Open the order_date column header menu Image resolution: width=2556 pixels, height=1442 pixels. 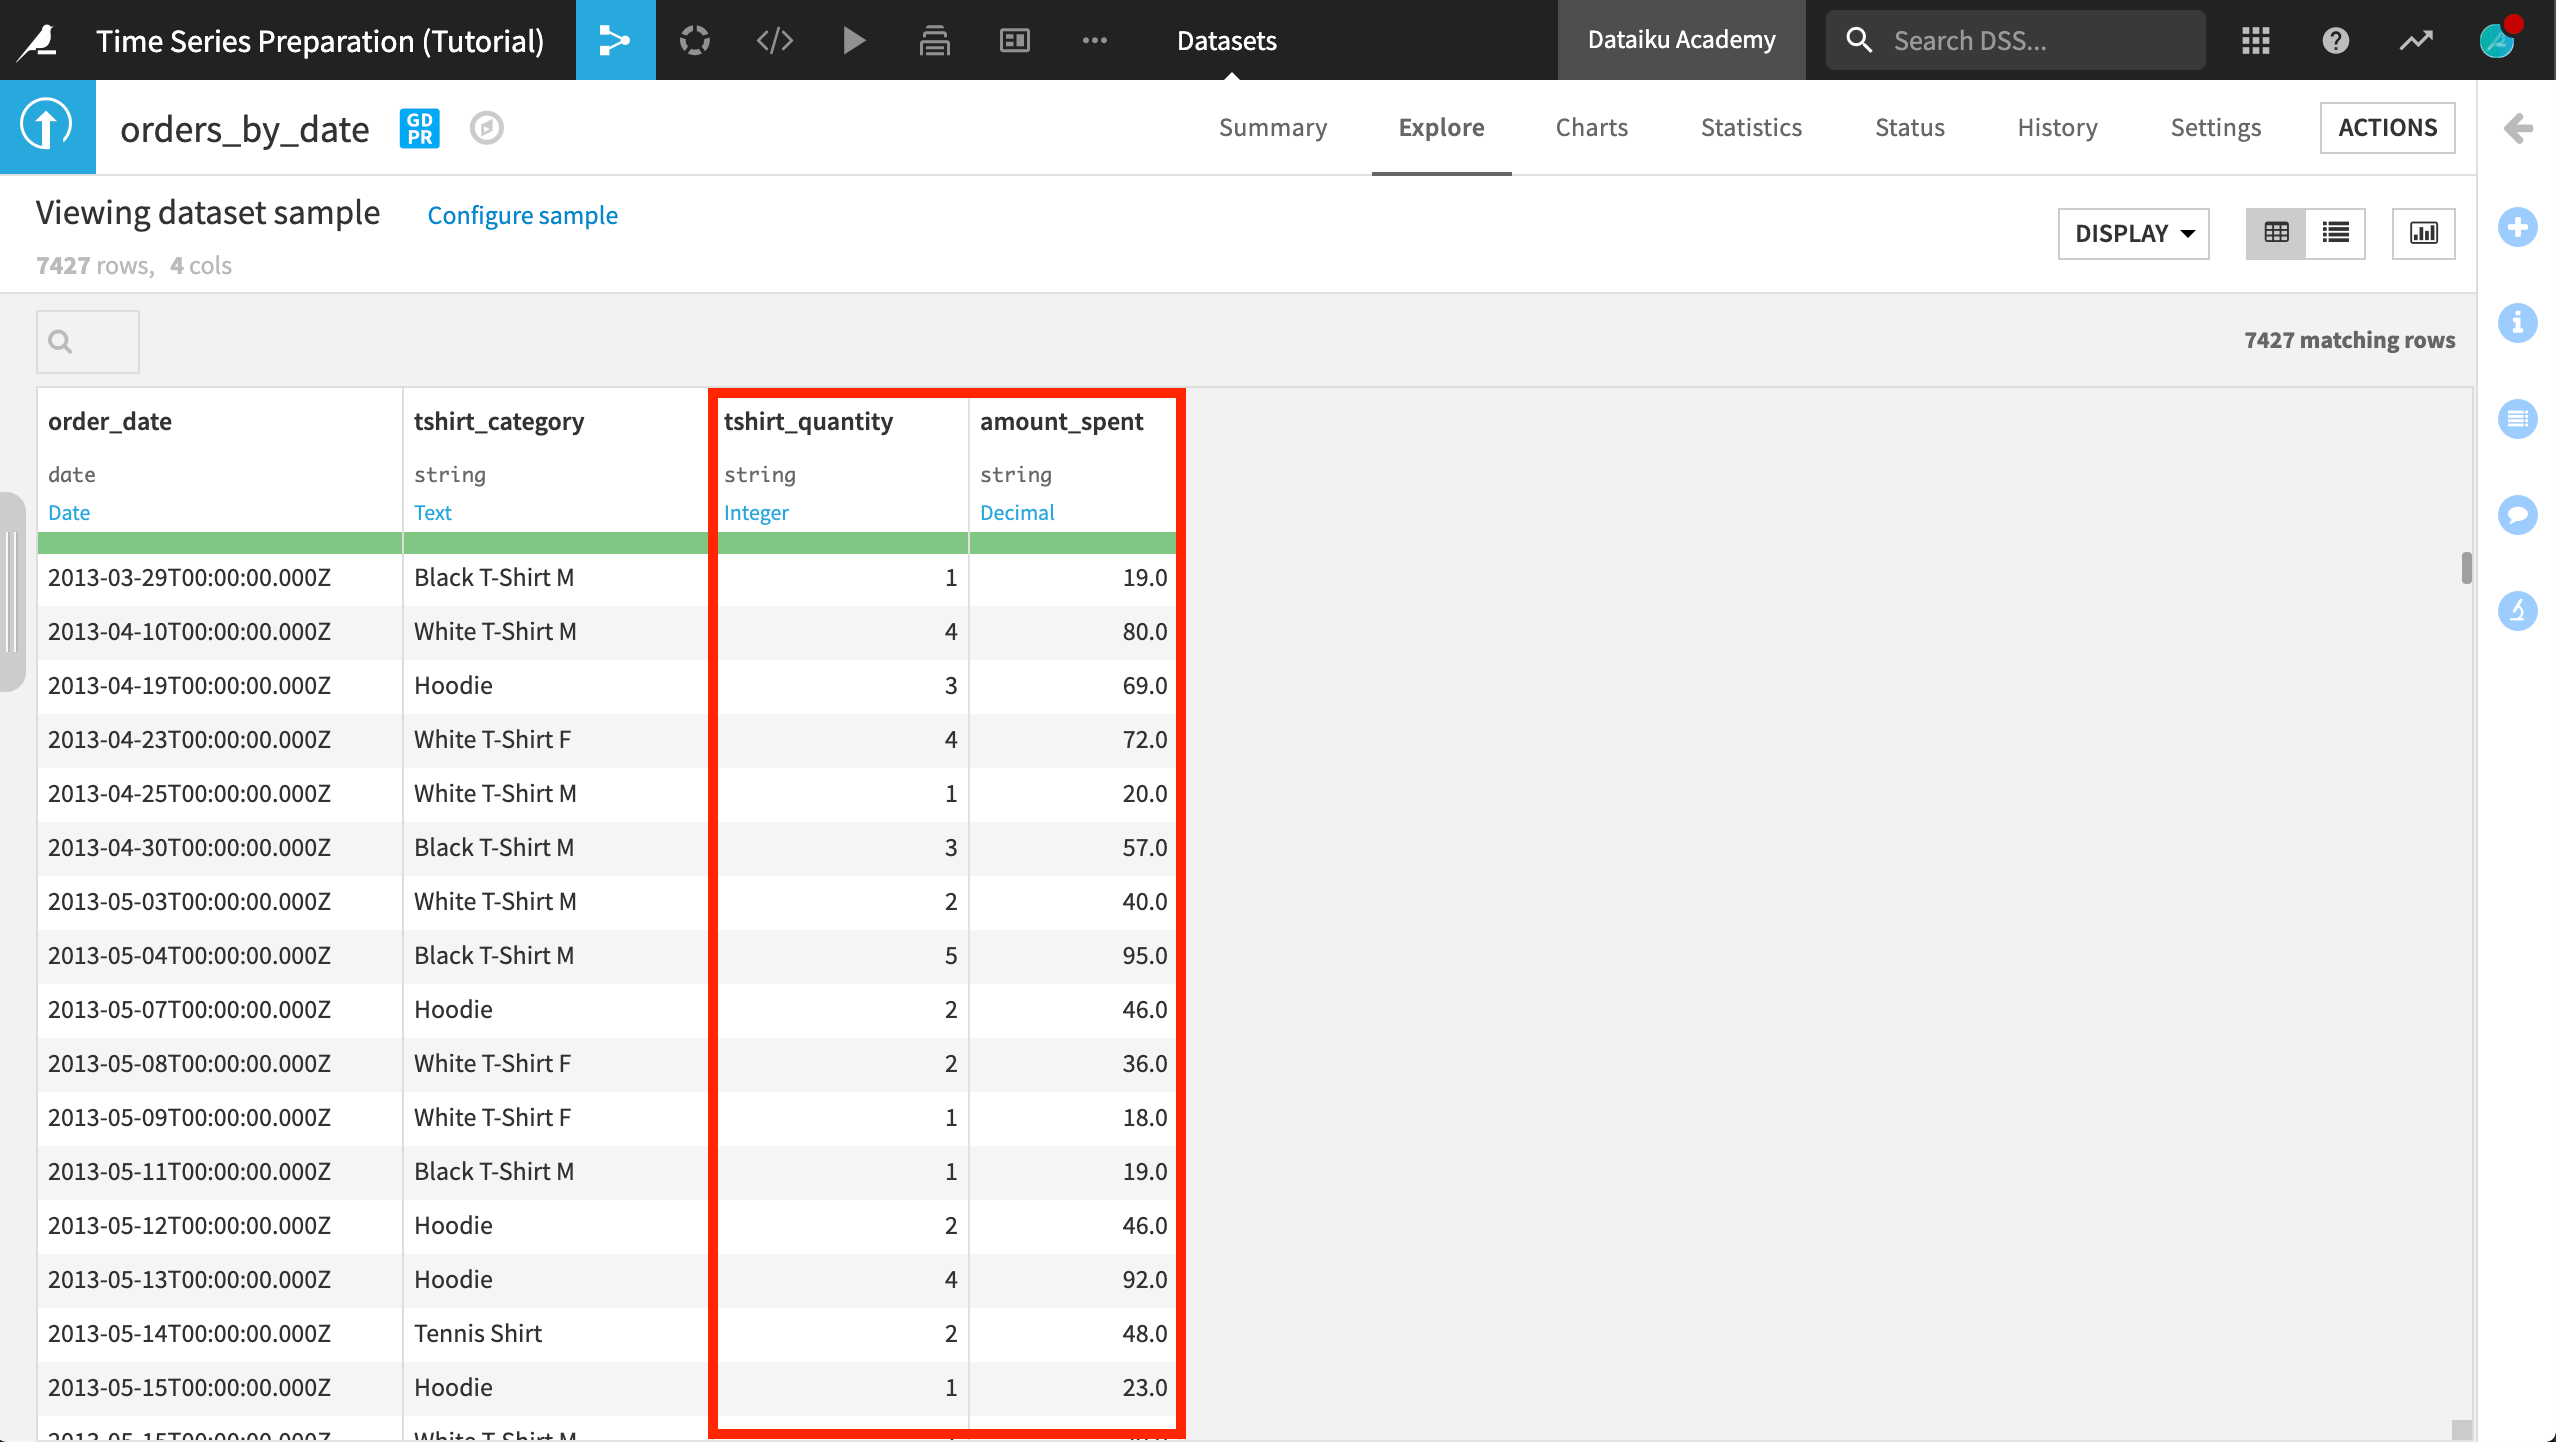pos(110,421)
